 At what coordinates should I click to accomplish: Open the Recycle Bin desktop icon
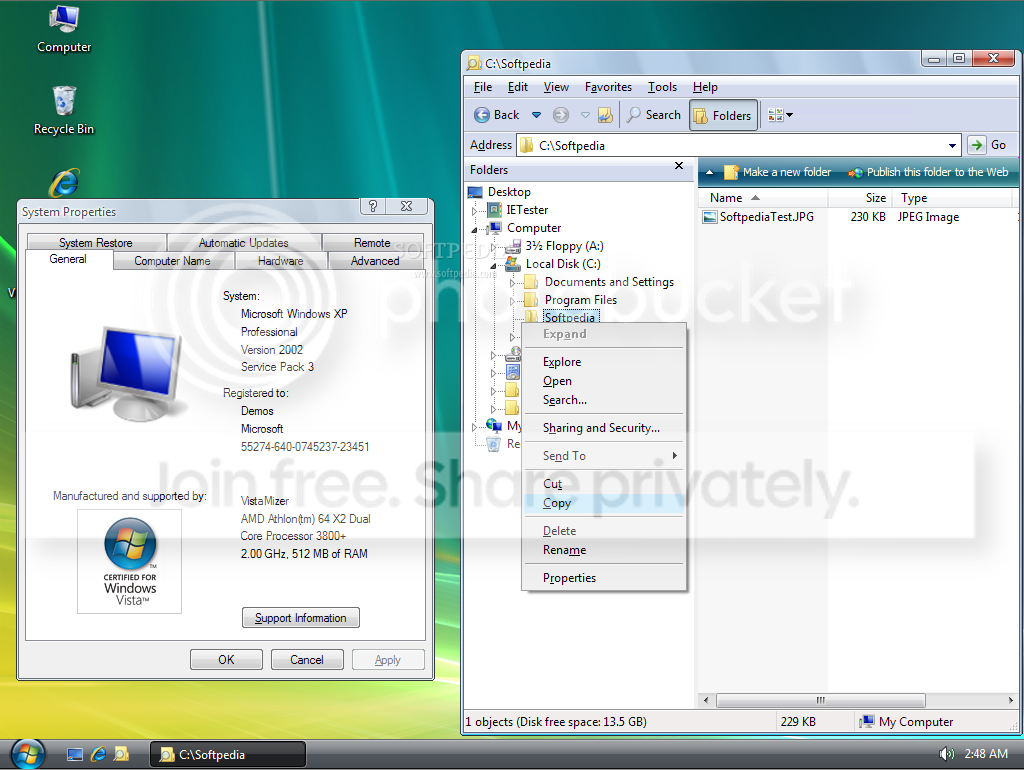coord(64,110)
